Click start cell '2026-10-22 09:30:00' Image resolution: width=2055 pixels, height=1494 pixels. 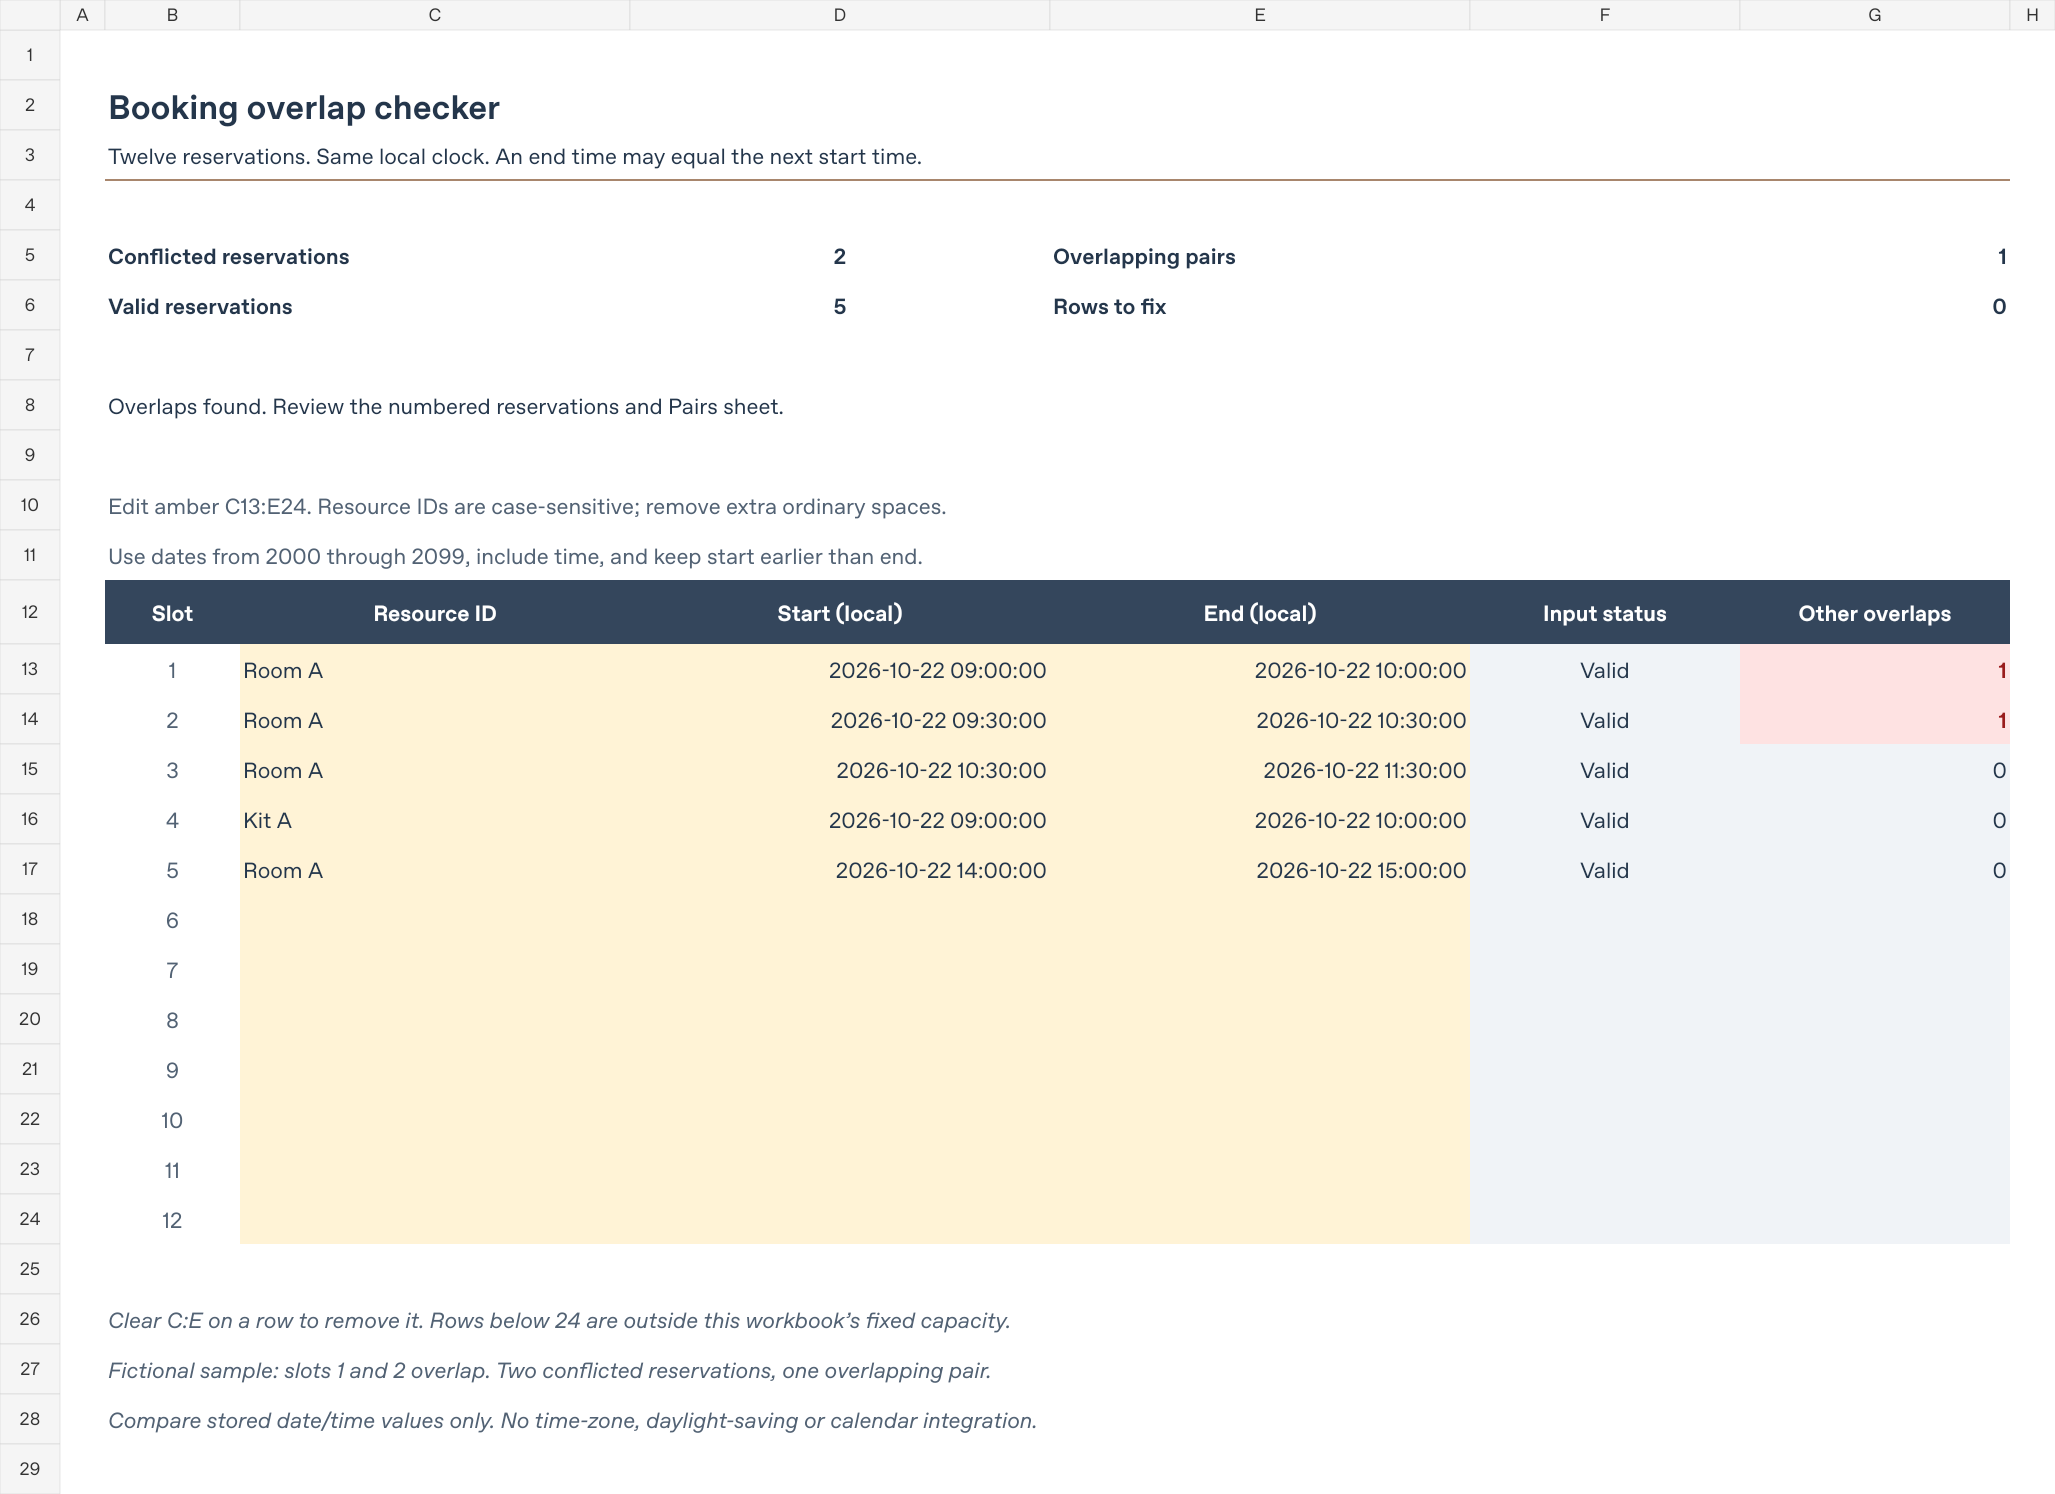(840, 720)
